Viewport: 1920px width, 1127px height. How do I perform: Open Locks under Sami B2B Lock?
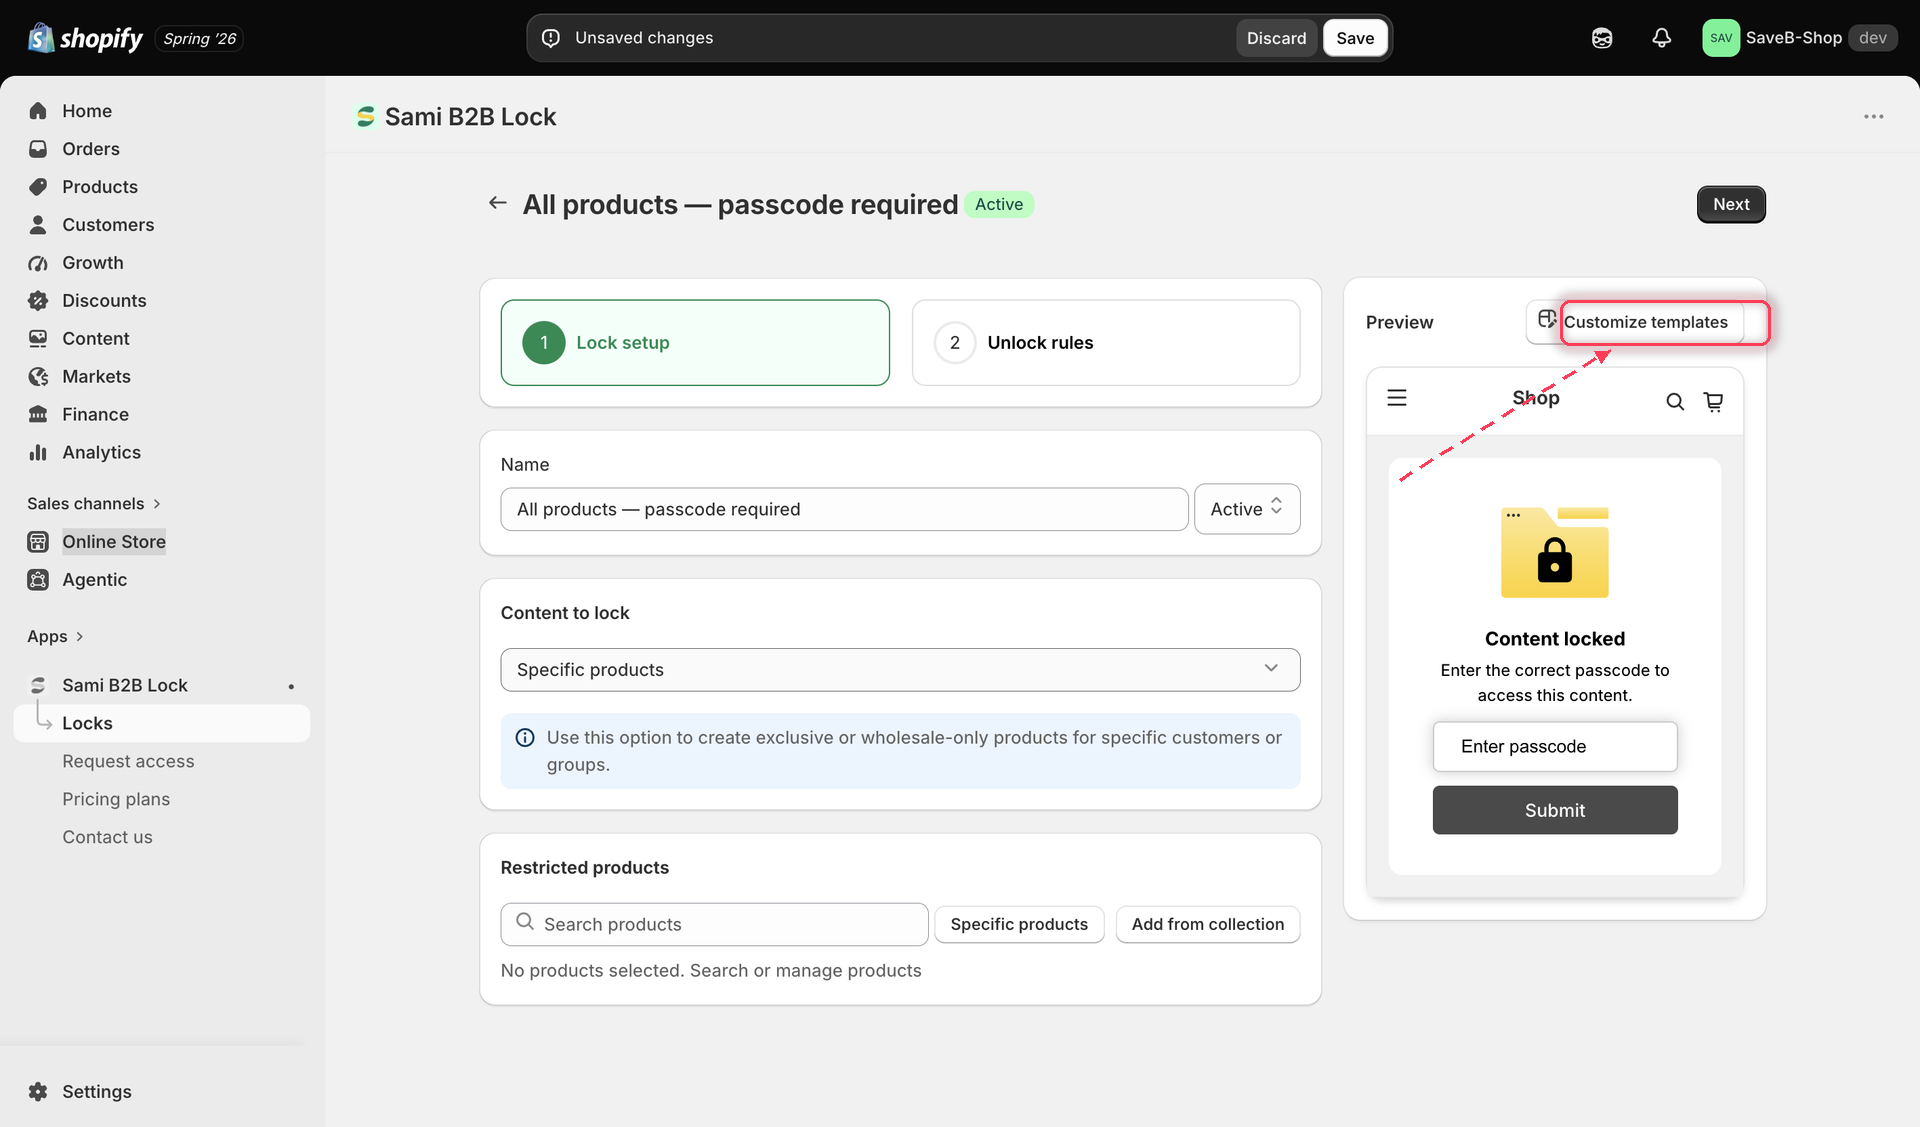coord(162,724)
